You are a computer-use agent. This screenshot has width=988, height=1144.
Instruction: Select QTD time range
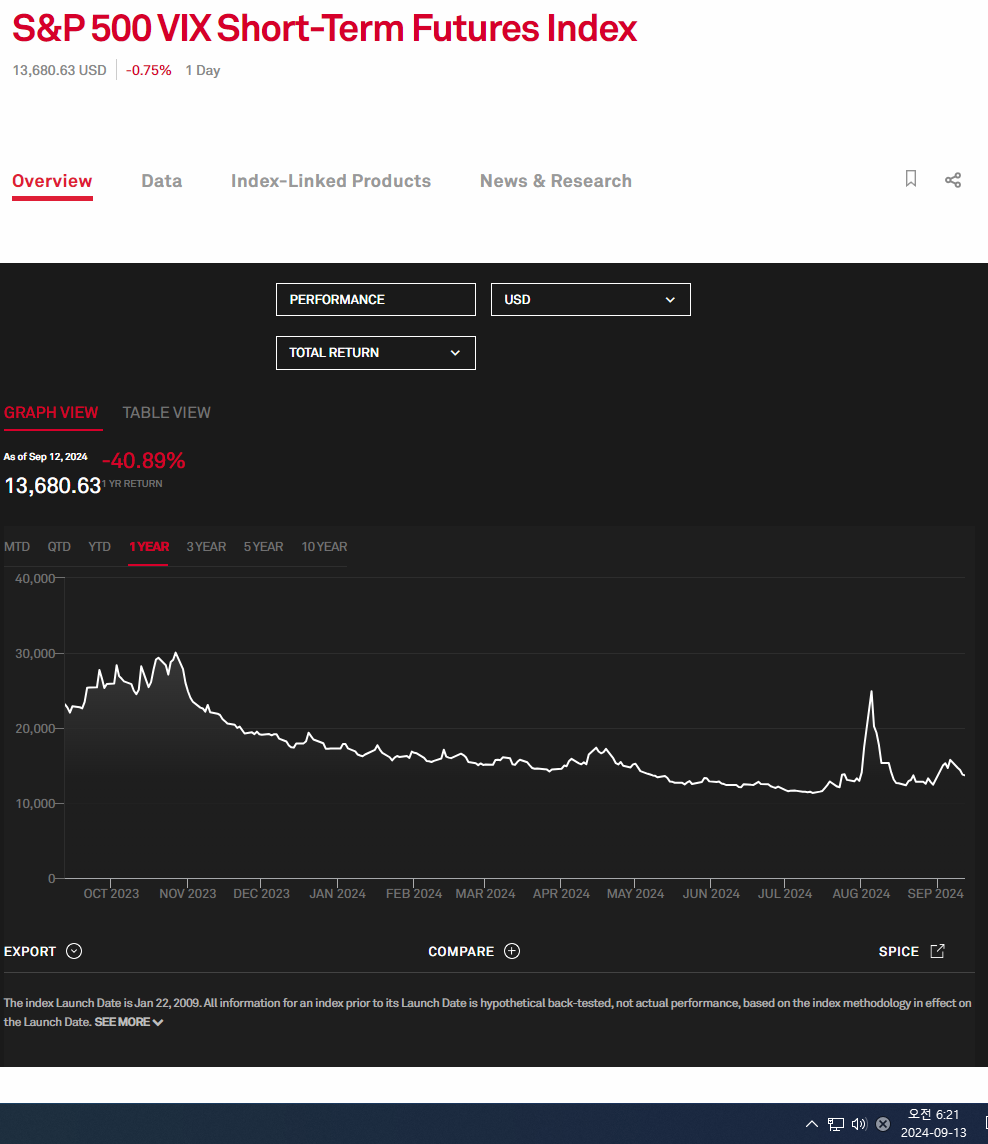tap(59, 546)
